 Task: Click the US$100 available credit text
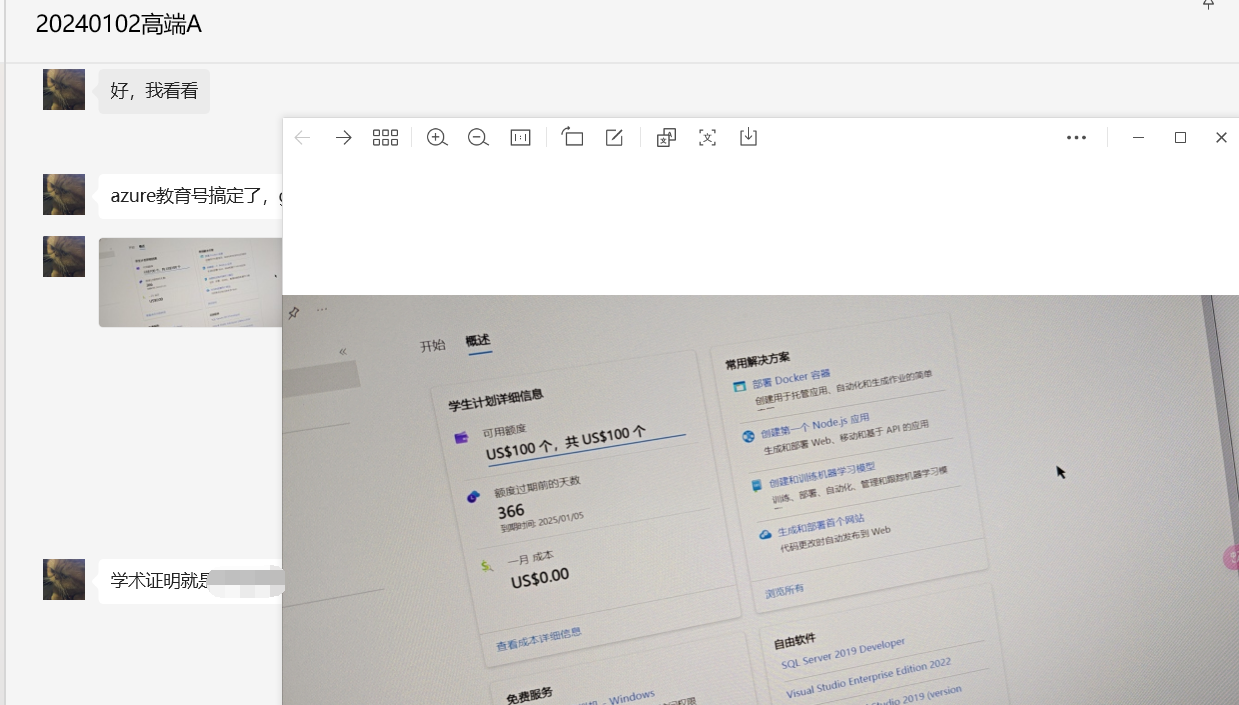(x=566, y=441)
